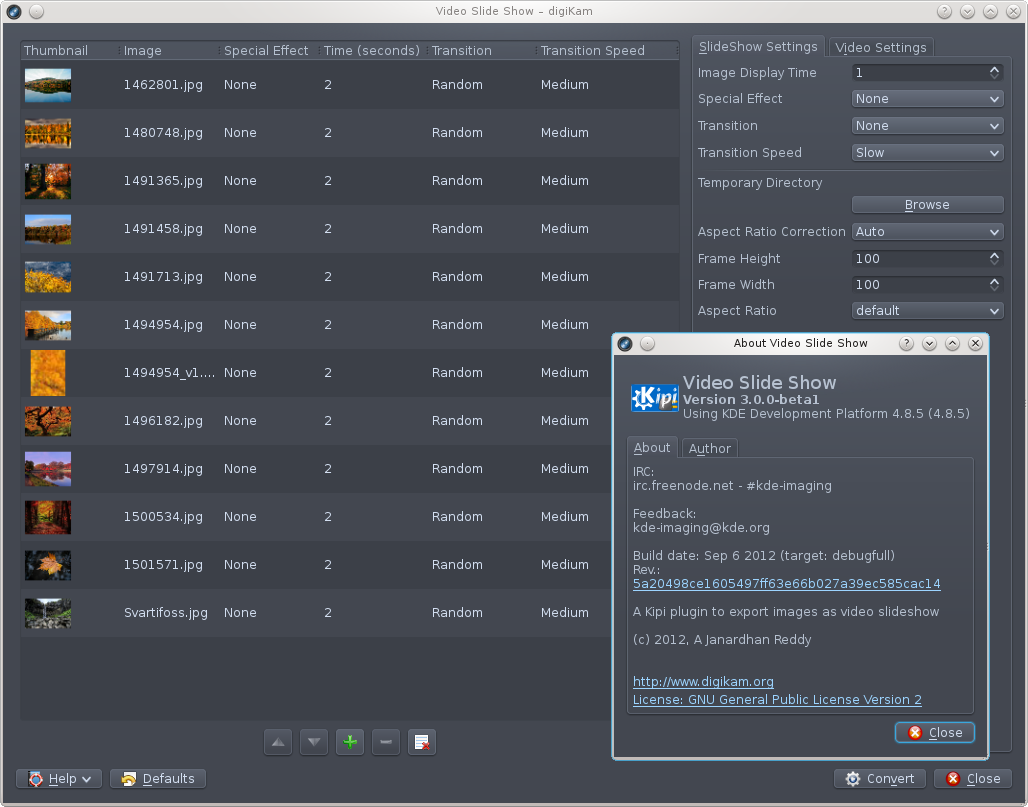Image resolution: width=1028 pixels, height=807 pixels.
Task: Remove the selected image with the minus icon
Action: pos(385,741)
